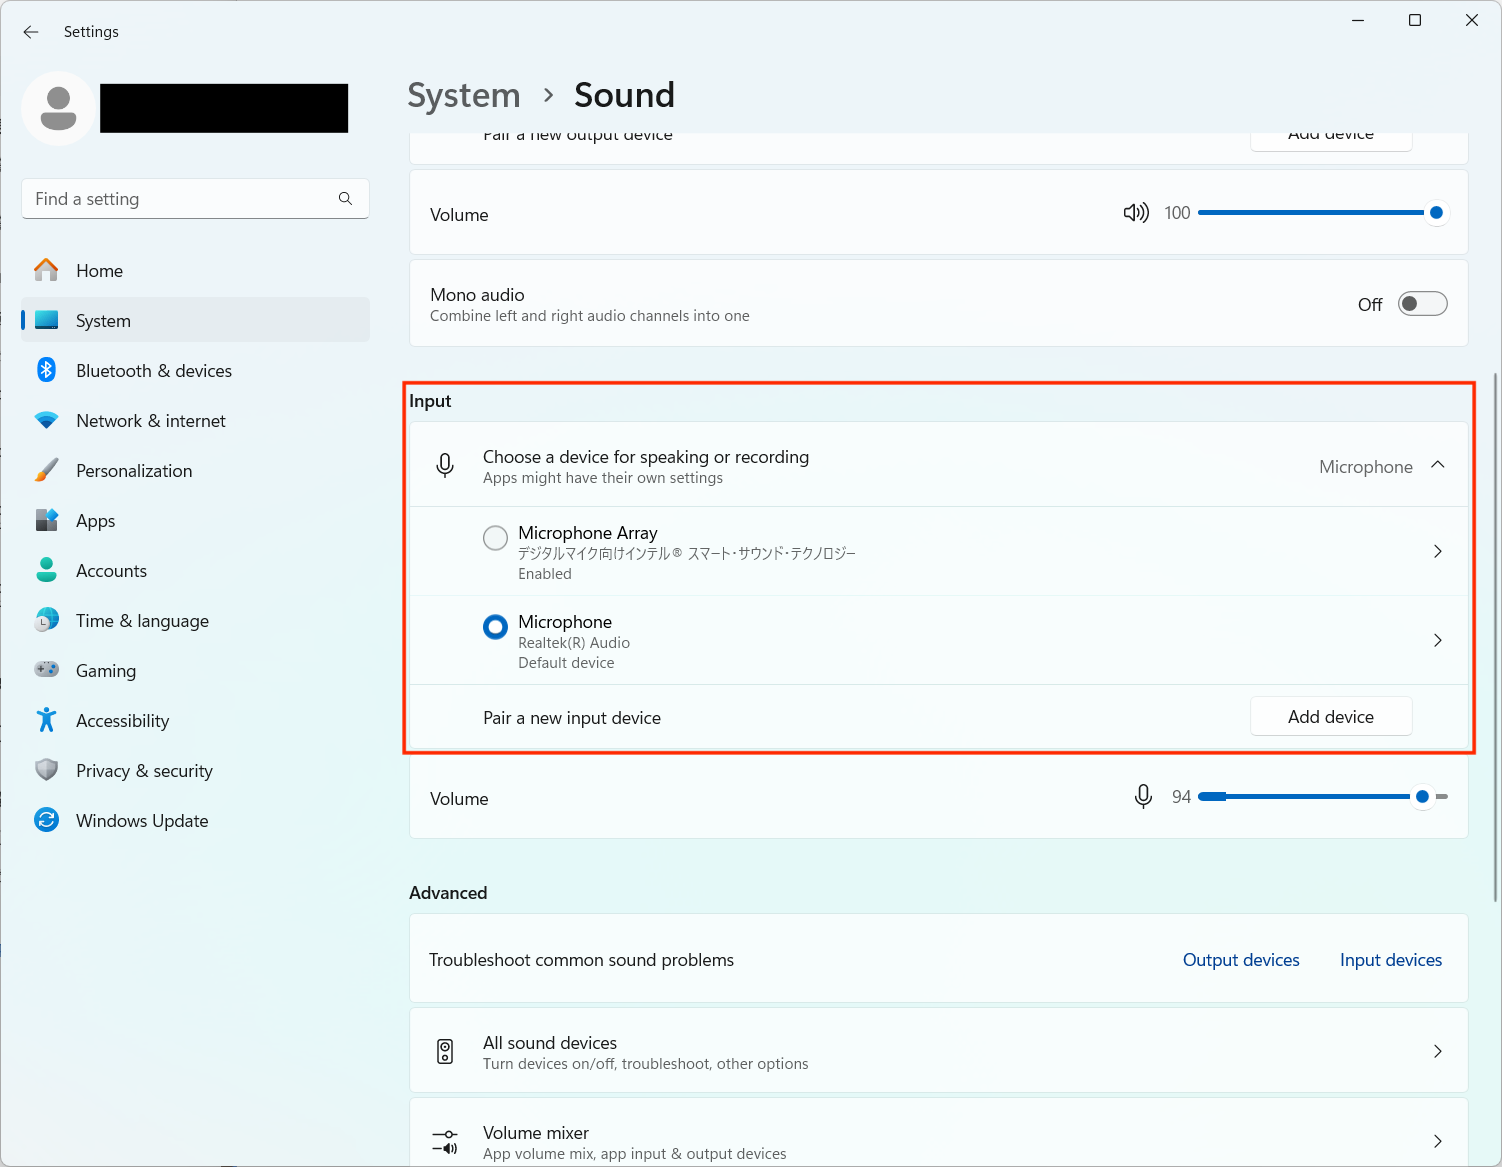Expand All sound devices page
The height and width of the screenshot is (1167, 1502).
click(1437, 1051)
